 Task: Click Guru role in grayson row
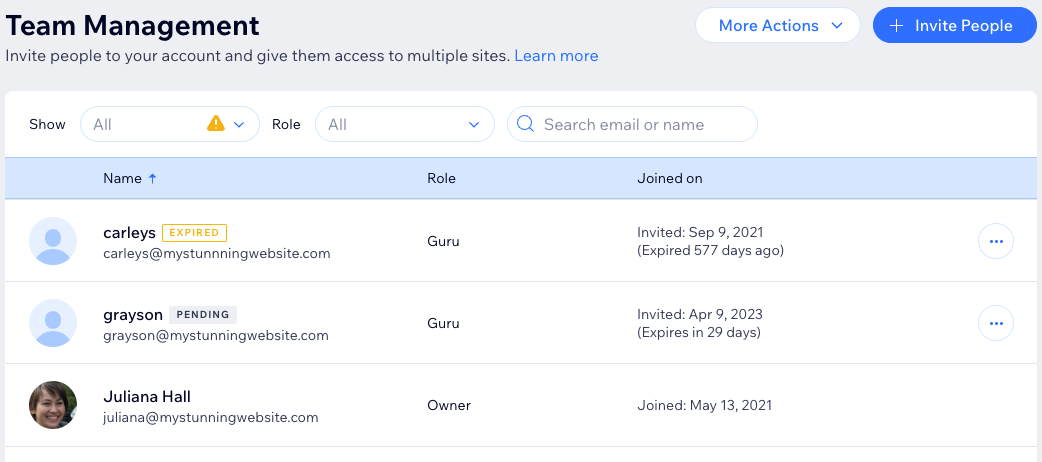[x=443, y=323]
